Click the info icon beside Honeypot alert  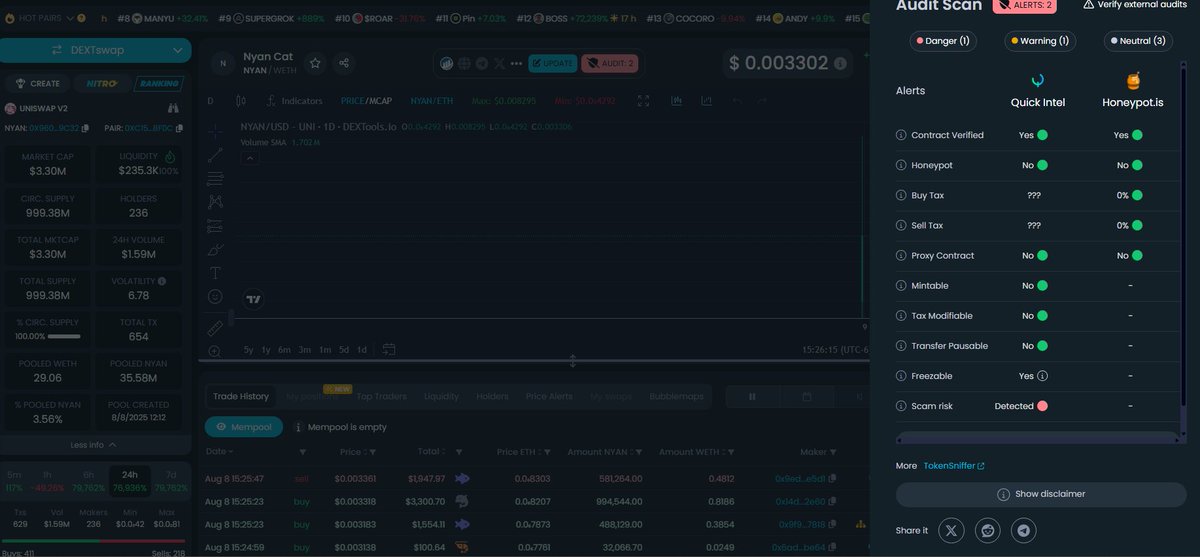[902, 165]
